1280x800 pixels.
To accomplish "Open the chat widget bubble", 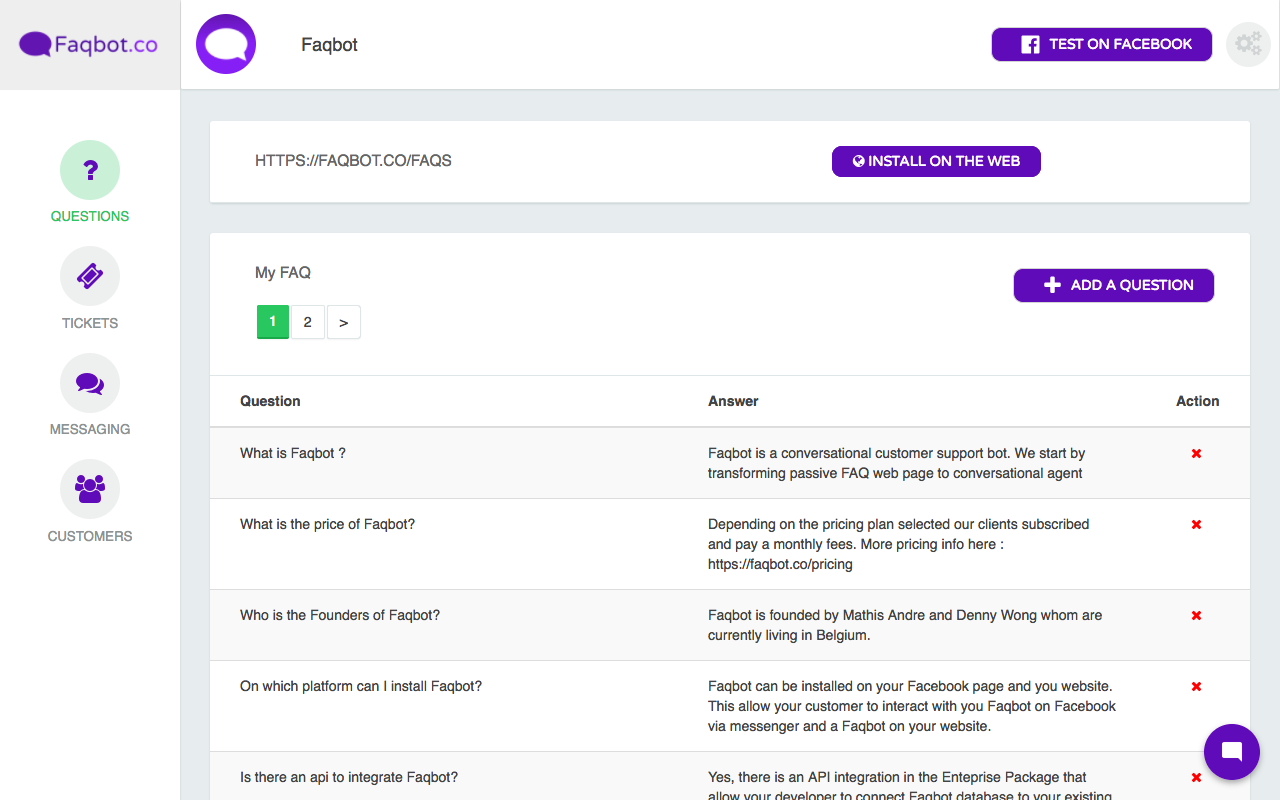I will click(1232, 752).
